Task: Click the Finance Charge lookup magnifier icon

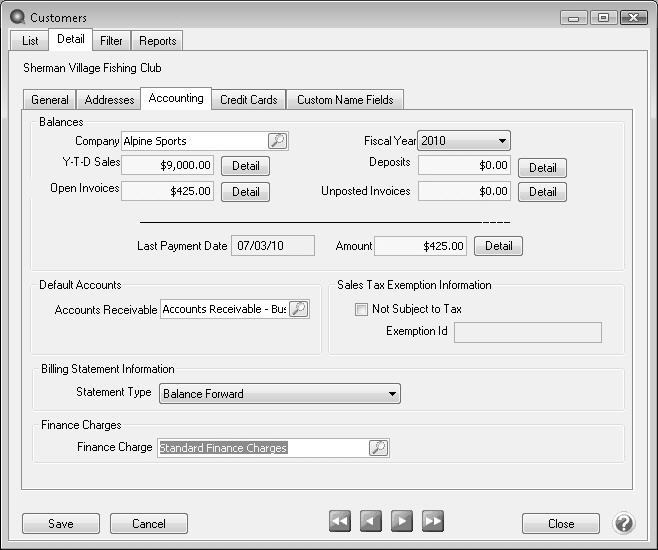Action: tap(378, 448)
